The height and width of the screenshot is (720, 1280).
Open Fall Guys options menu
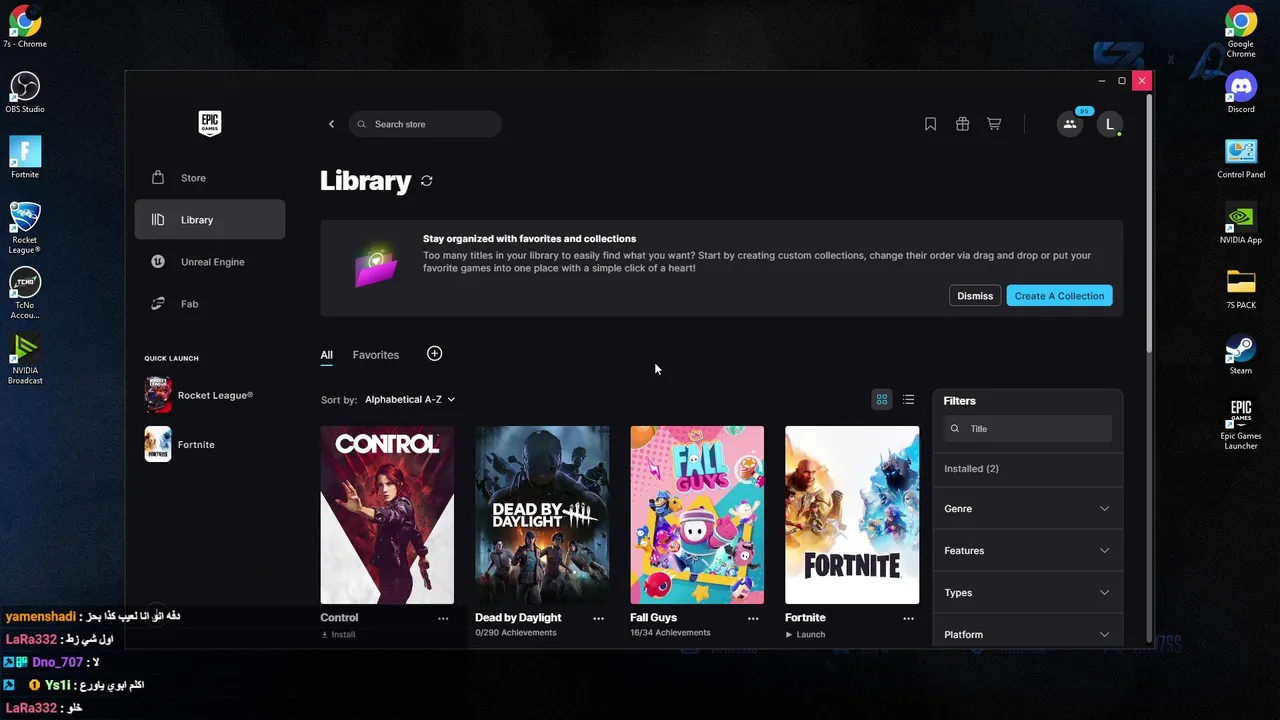pyautogui.click(x=753, y=618)
